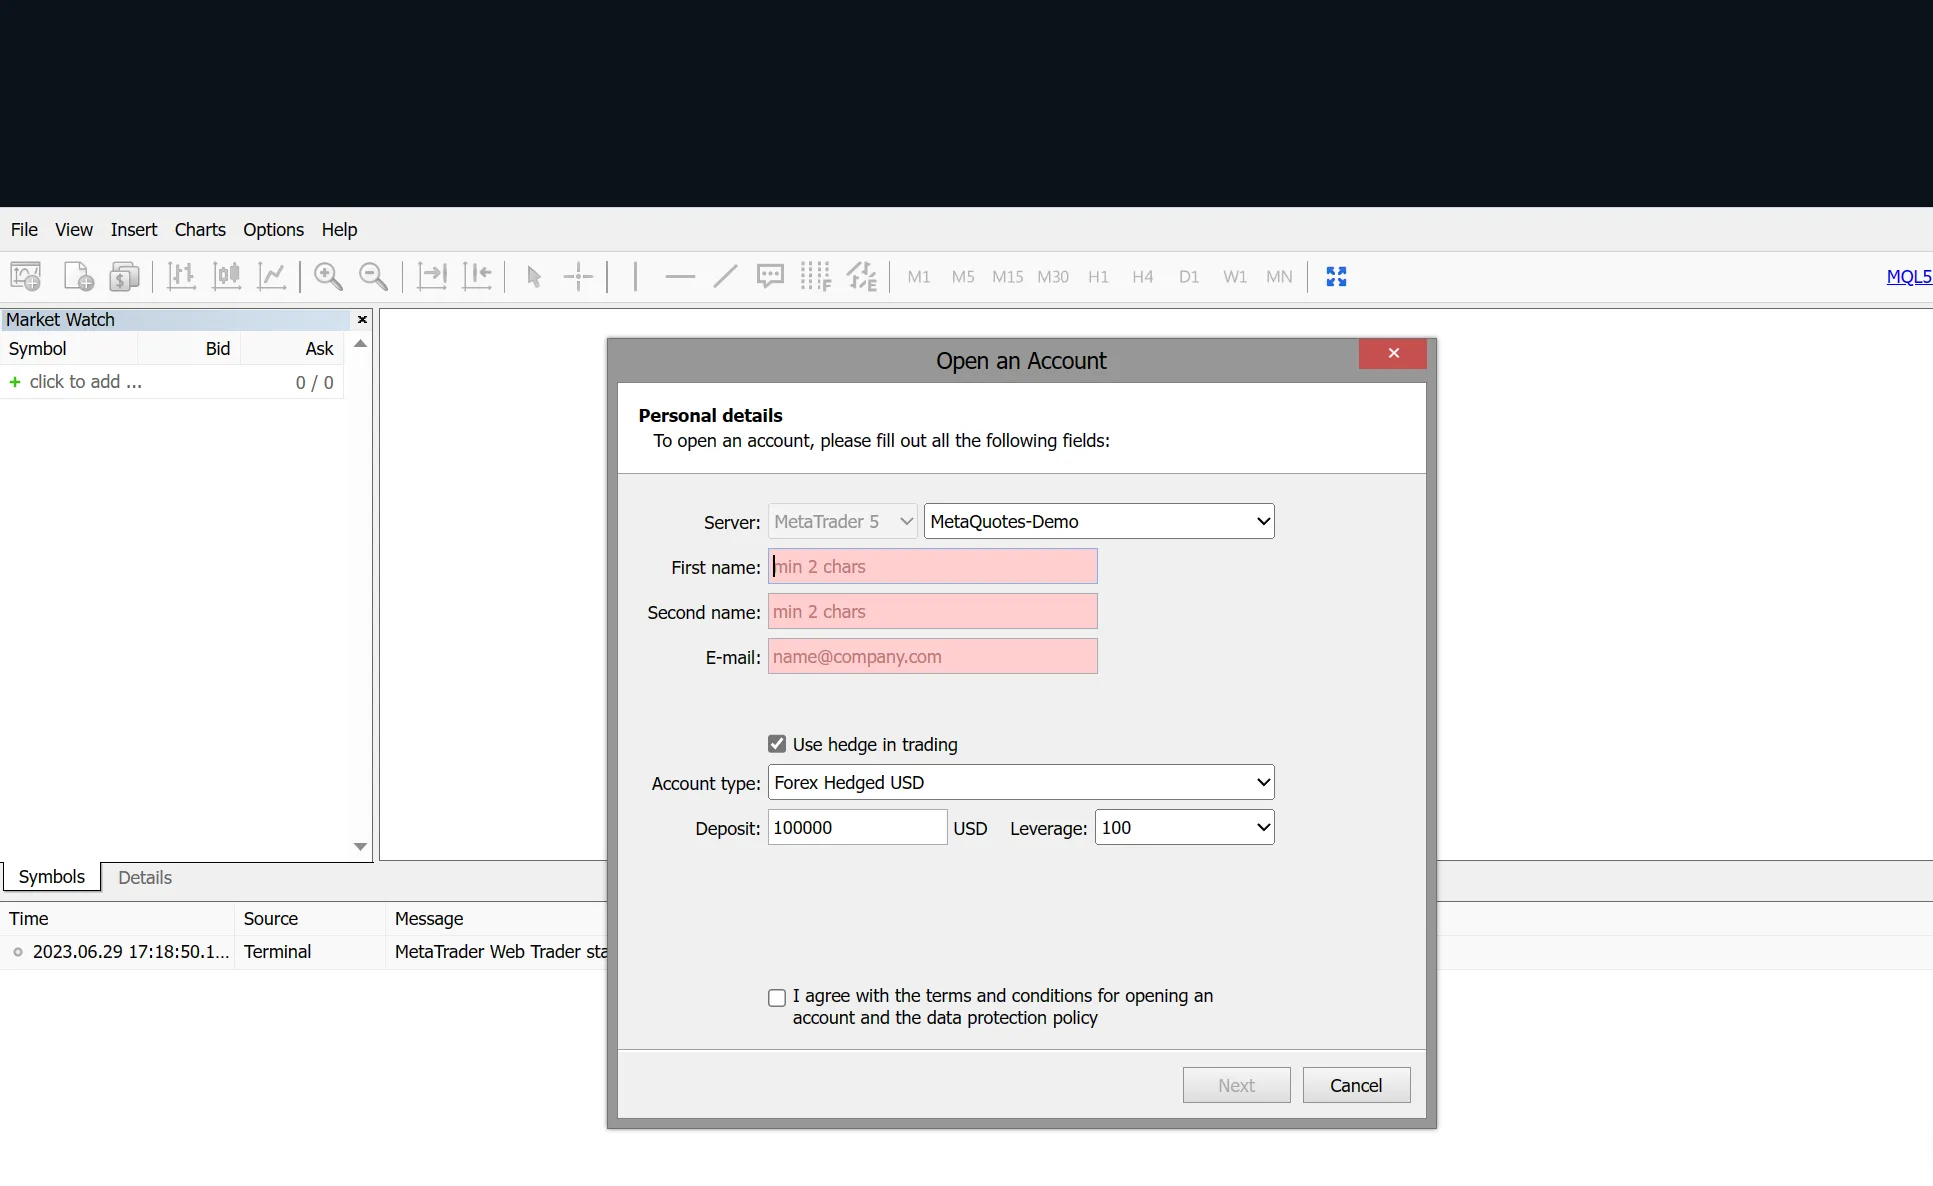Toggle chart auto-scroll to end icon
1933x1186 pixels.
click(431, 276)
